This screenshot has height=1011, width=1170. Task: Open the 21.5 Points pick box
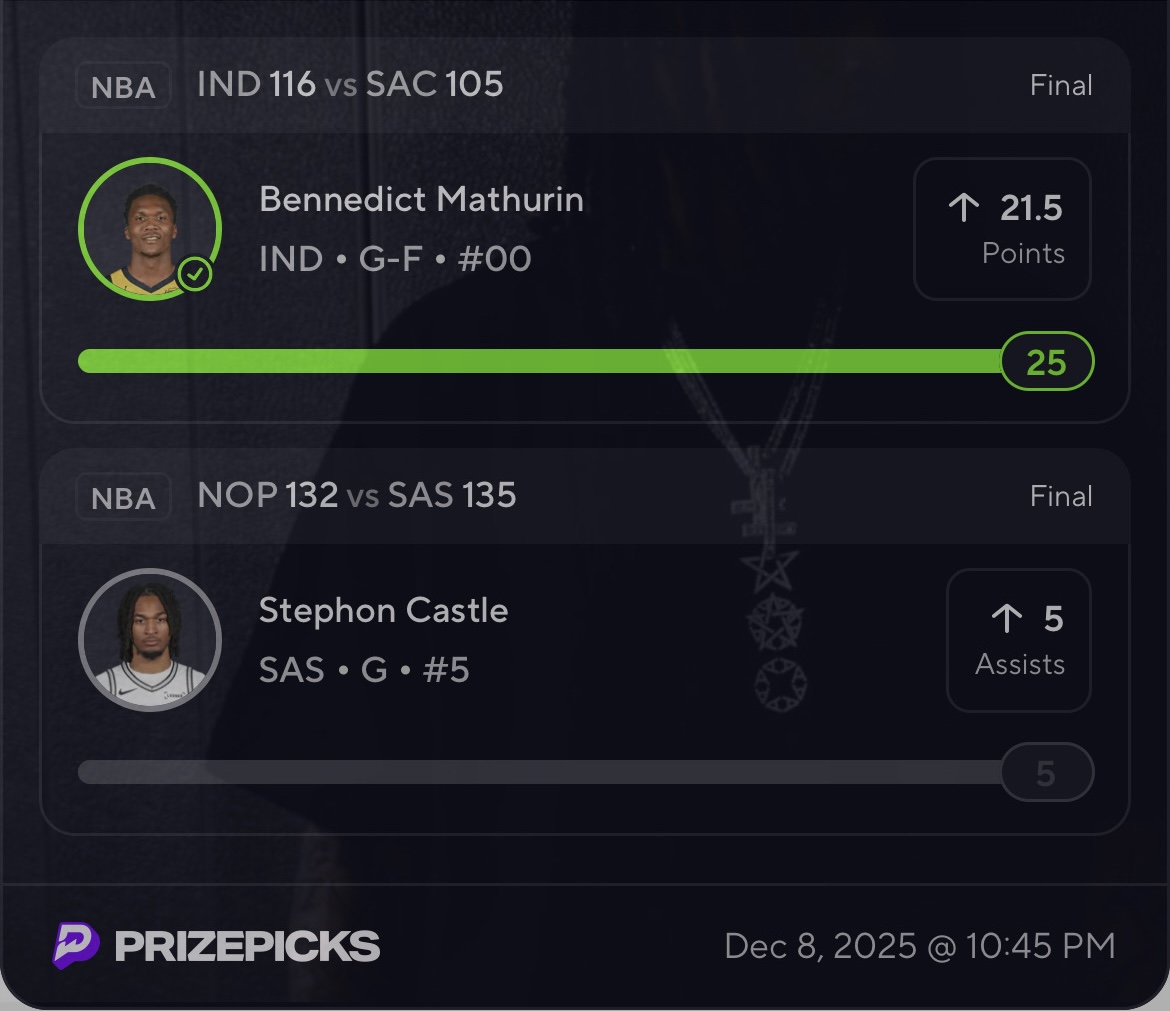(x=1002, y=229)
